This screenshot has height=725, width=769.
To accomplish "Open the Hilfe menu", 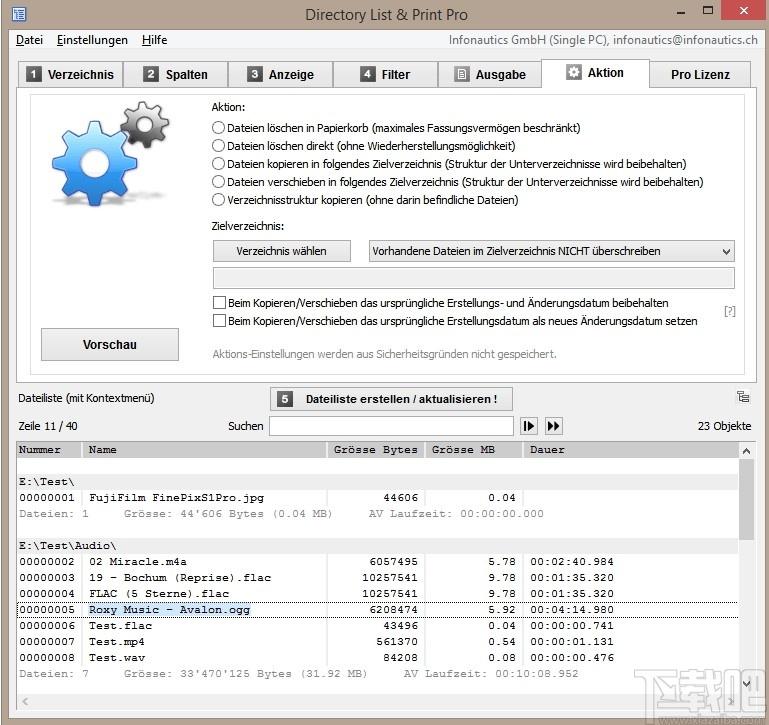I will (x=154, y=40).
